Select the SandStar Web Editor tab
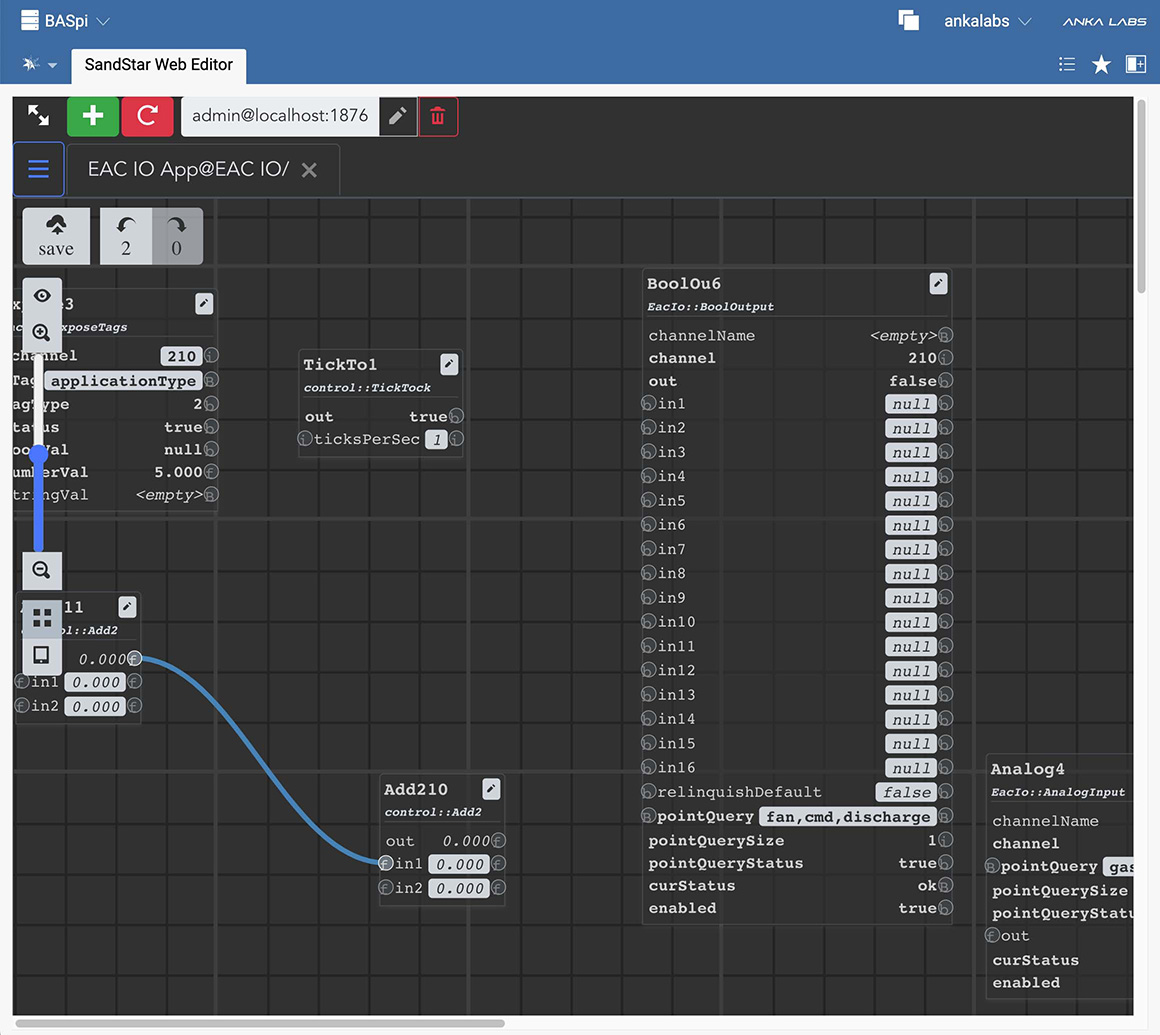Screen dimensions: 1160x1035 [158, 65]
